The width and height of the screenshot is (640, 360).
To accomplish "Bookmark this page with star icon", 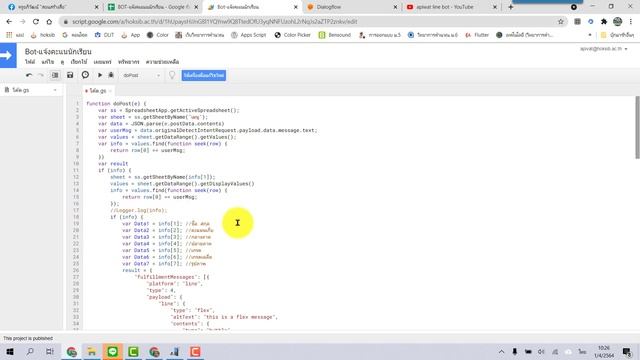I will (x=560, y=22).
